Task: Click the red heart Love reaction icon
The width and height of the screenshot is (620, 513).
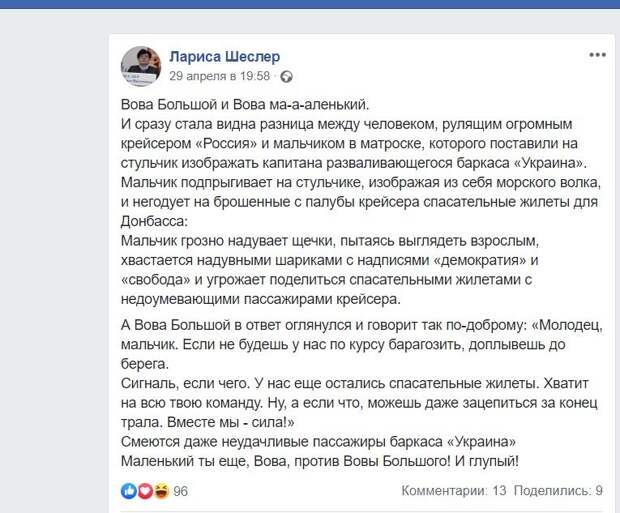Action: coord(145,491)
